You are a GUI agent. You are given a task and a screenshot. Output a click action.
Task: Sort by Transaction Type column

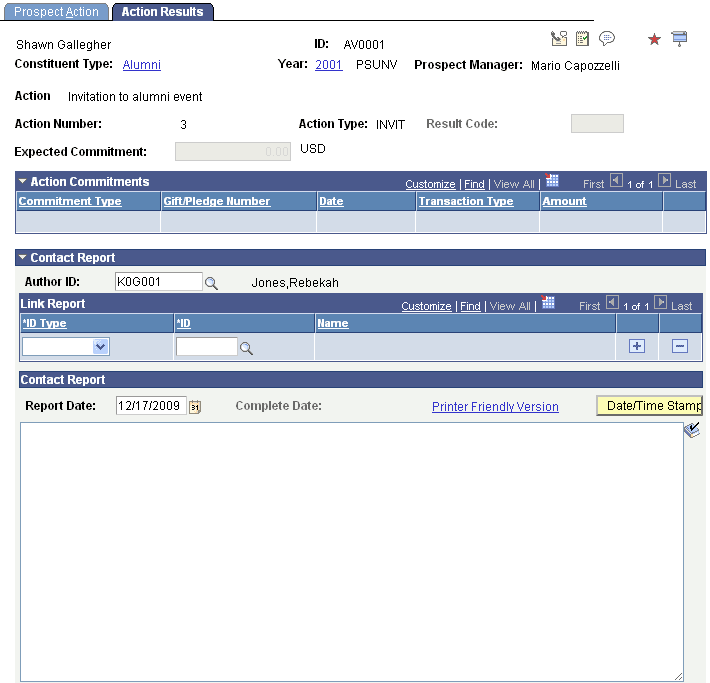click(x=465, y=201)
